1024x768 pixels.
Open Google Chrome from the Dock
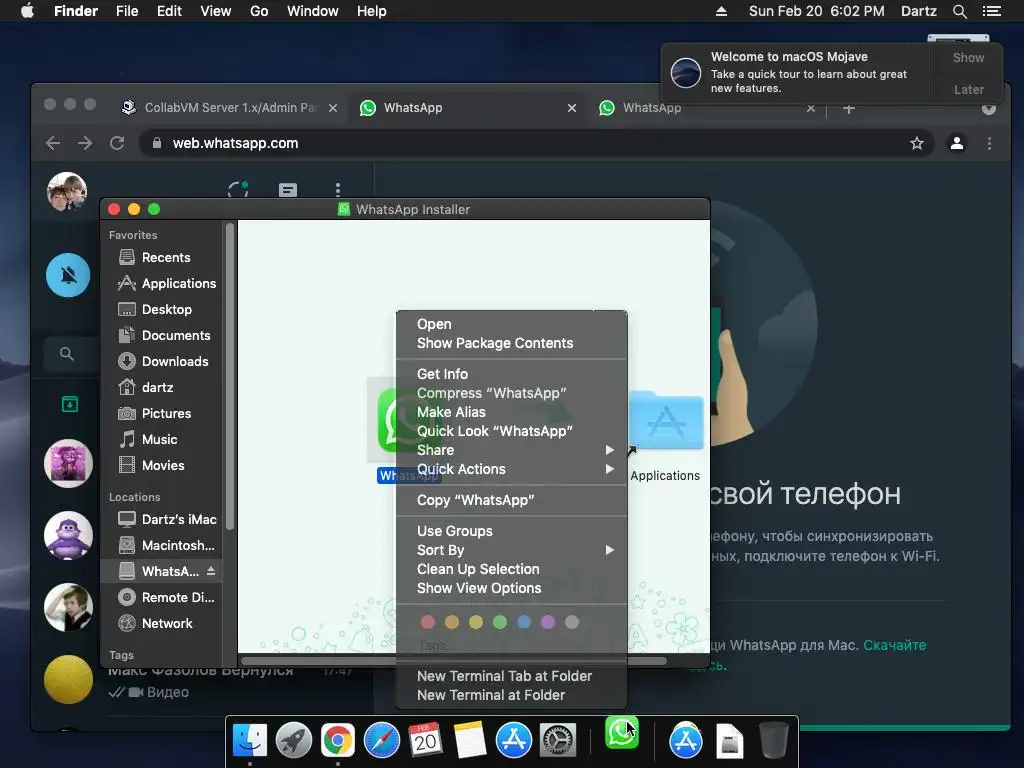tap(338, 741)
